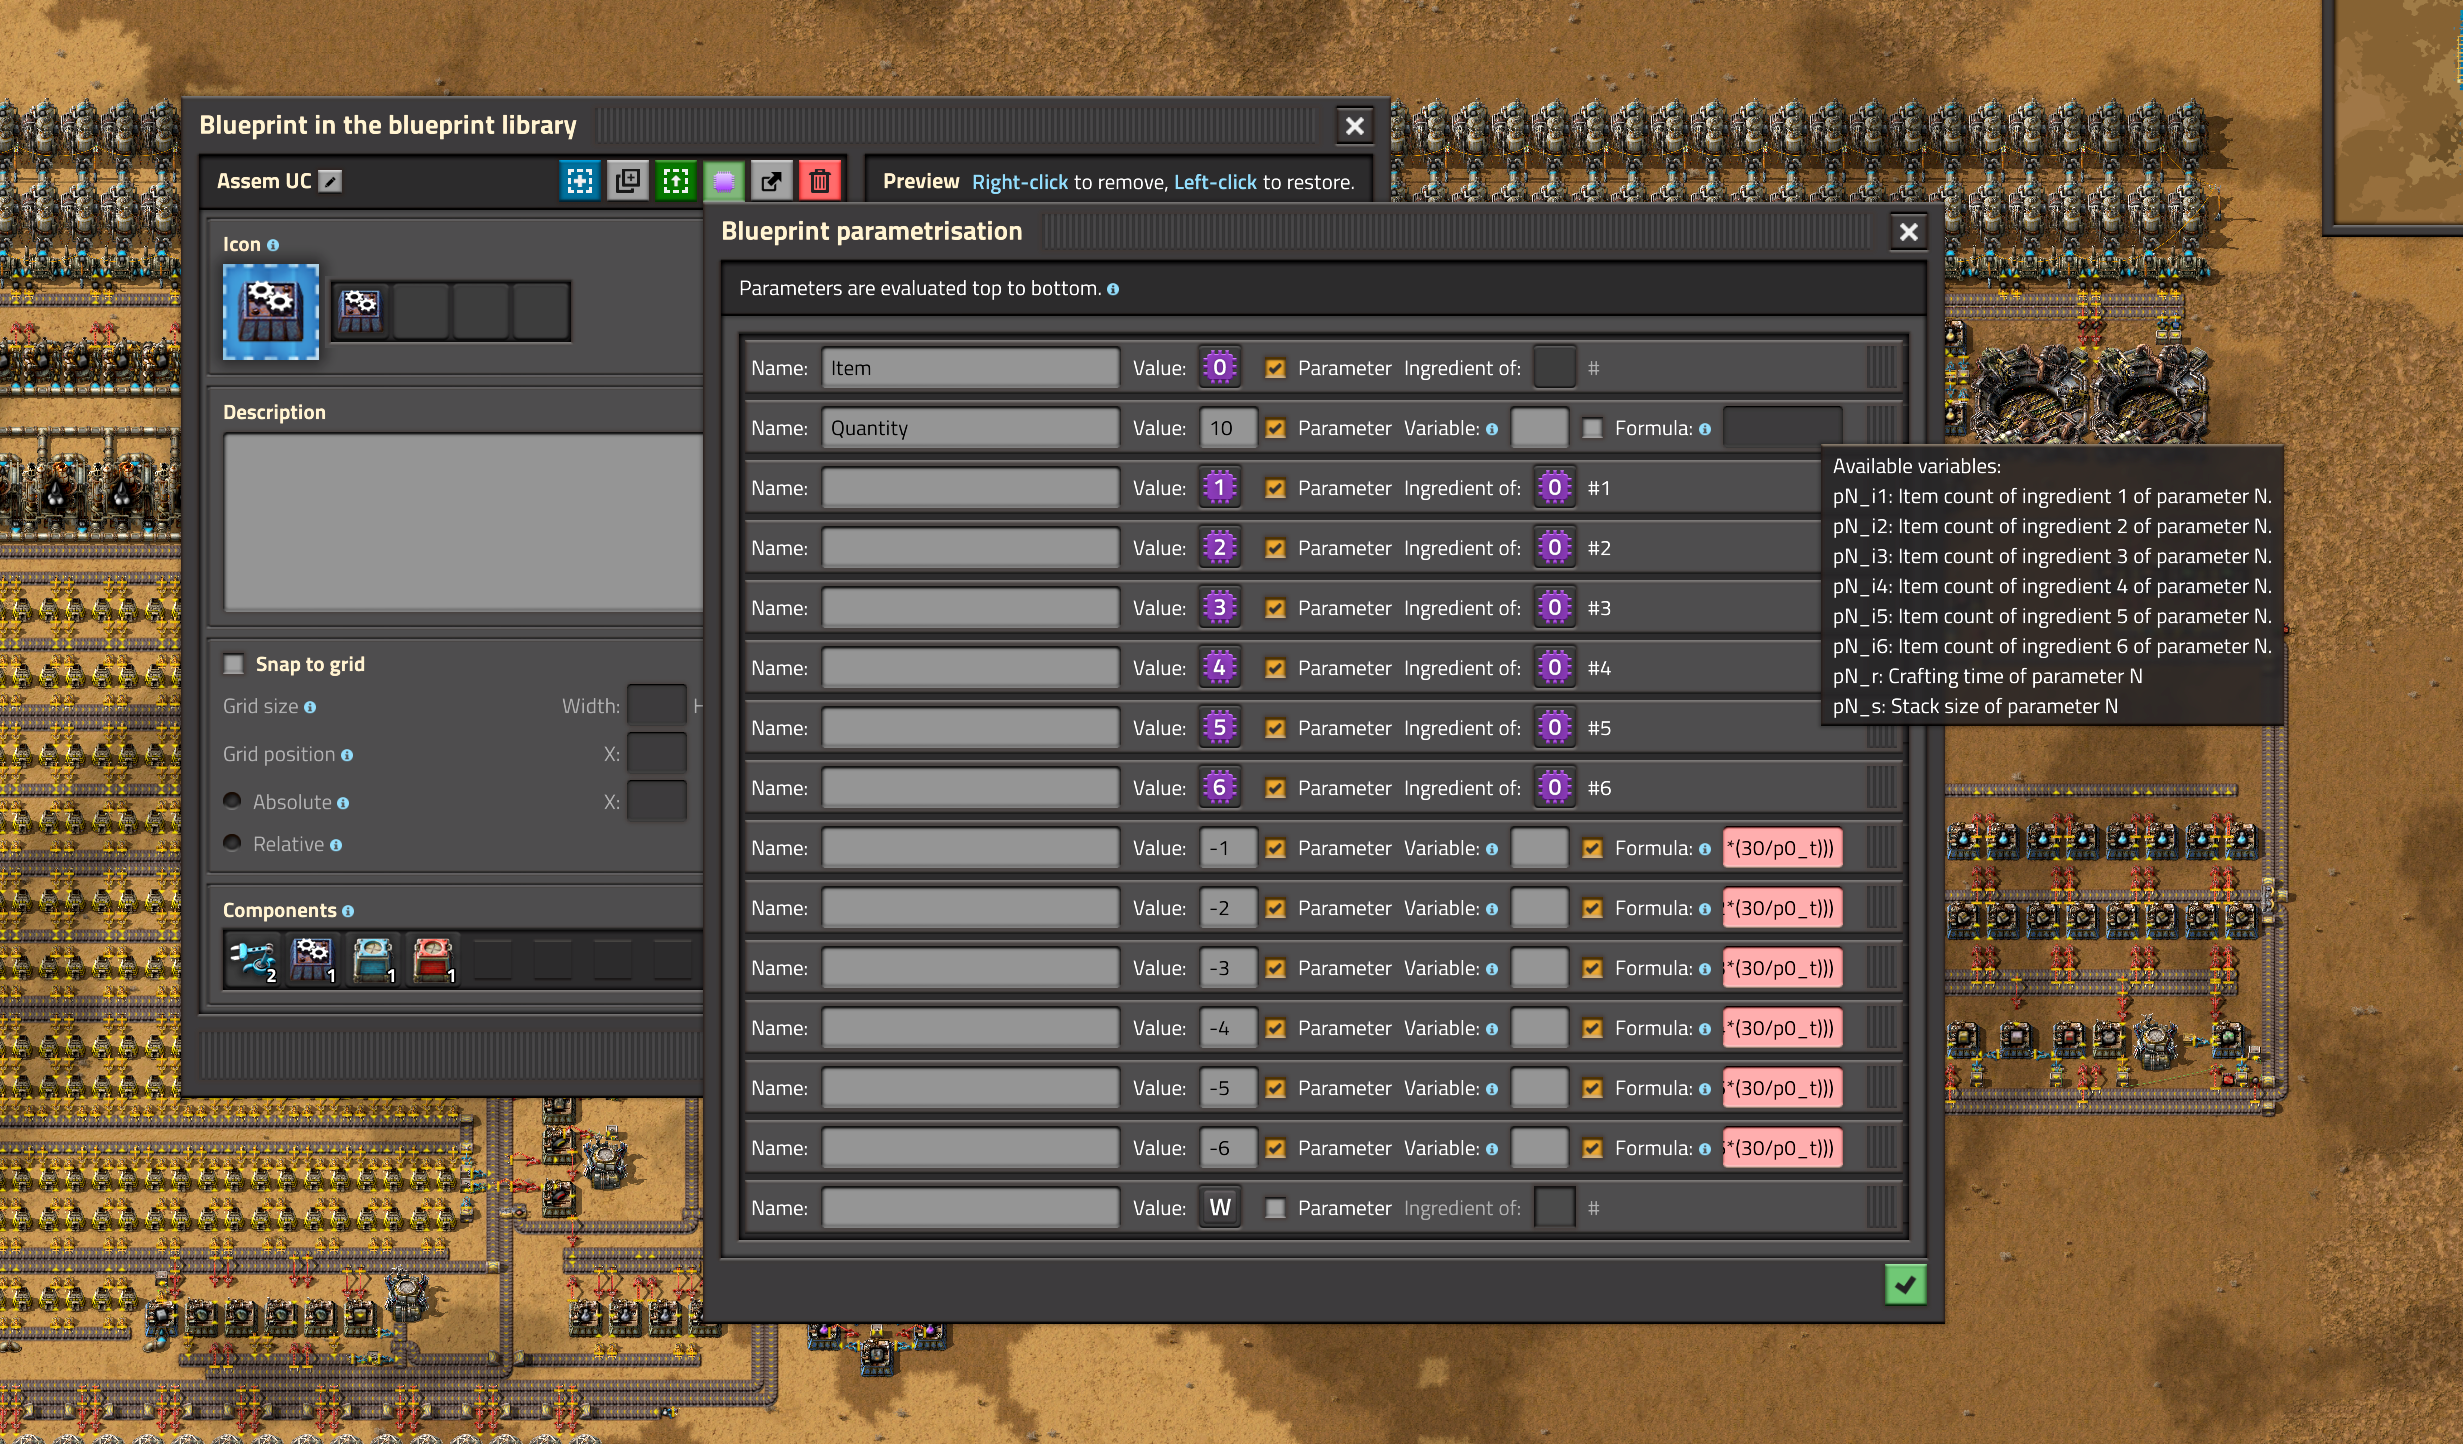Screen dimensions: 2463x1444
Task: Click the drag handle of the Item parameter row
Action: coord(1881,368)
